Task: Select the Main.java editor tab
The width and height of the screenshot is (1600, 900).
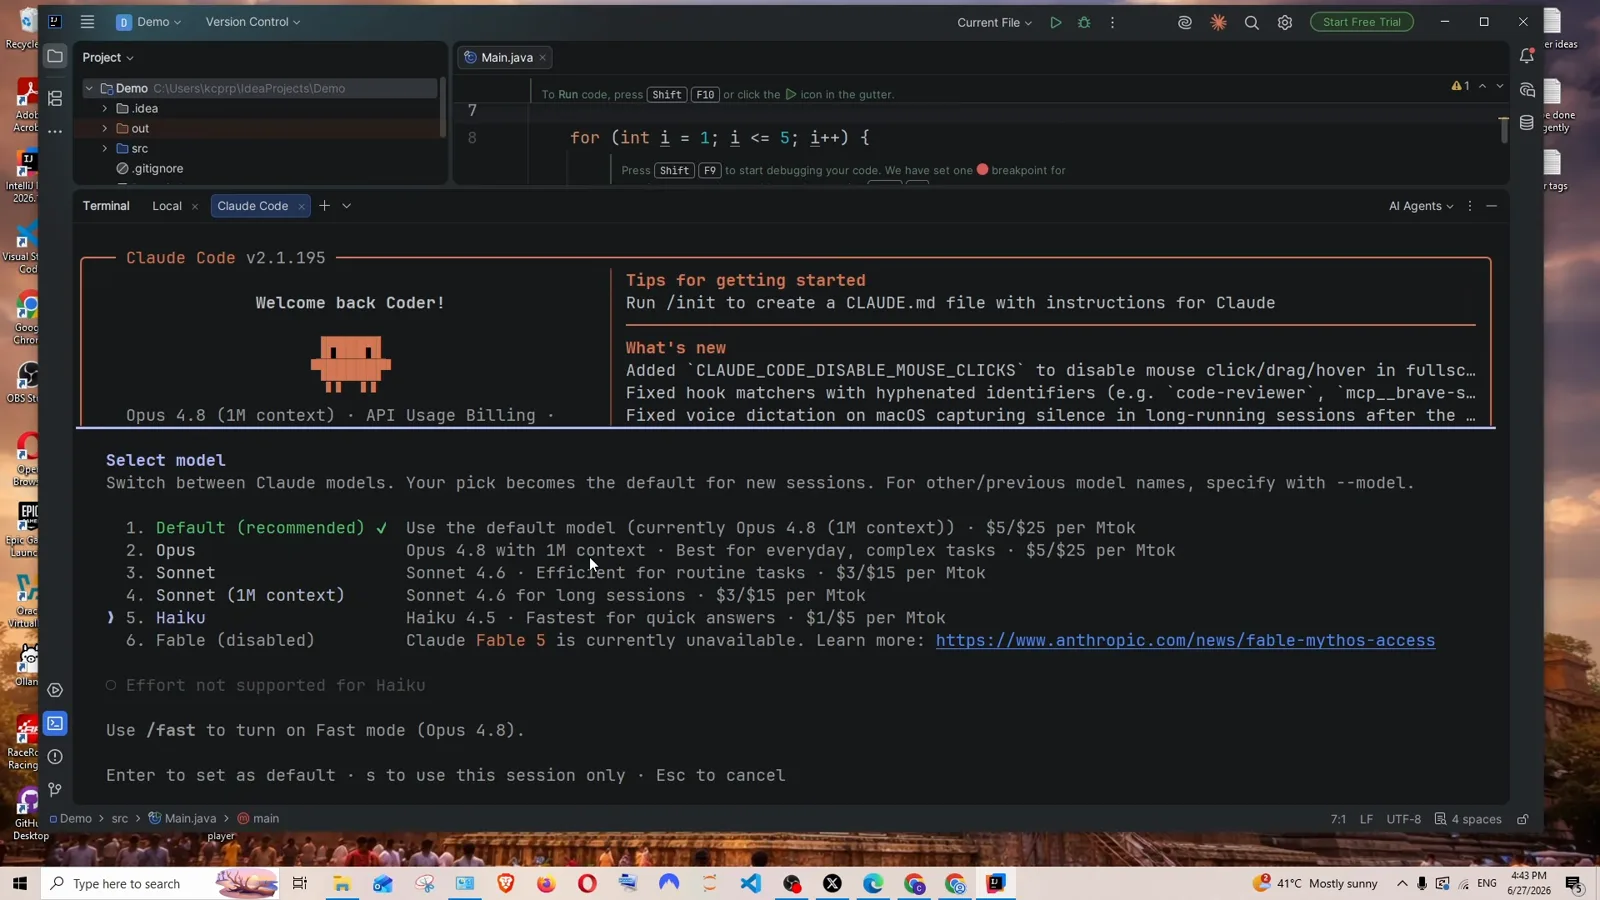Action: (x=506, y=57)
